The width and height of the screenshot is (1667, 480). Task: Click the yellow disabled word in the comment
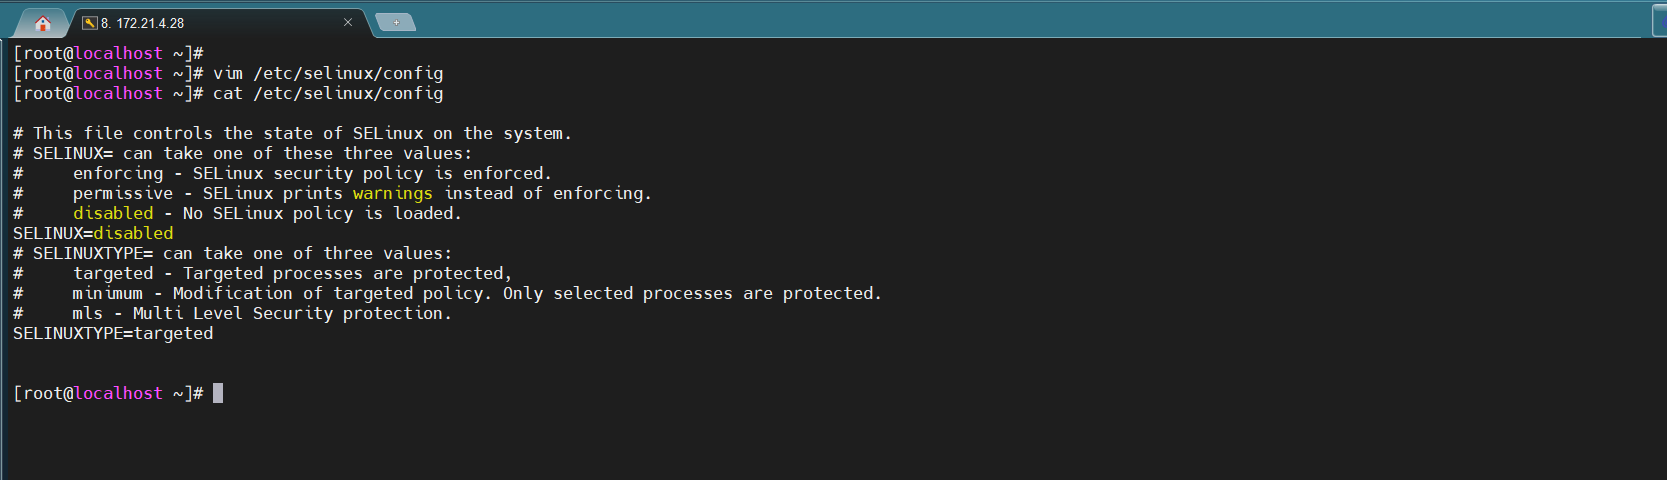point(113,213)
